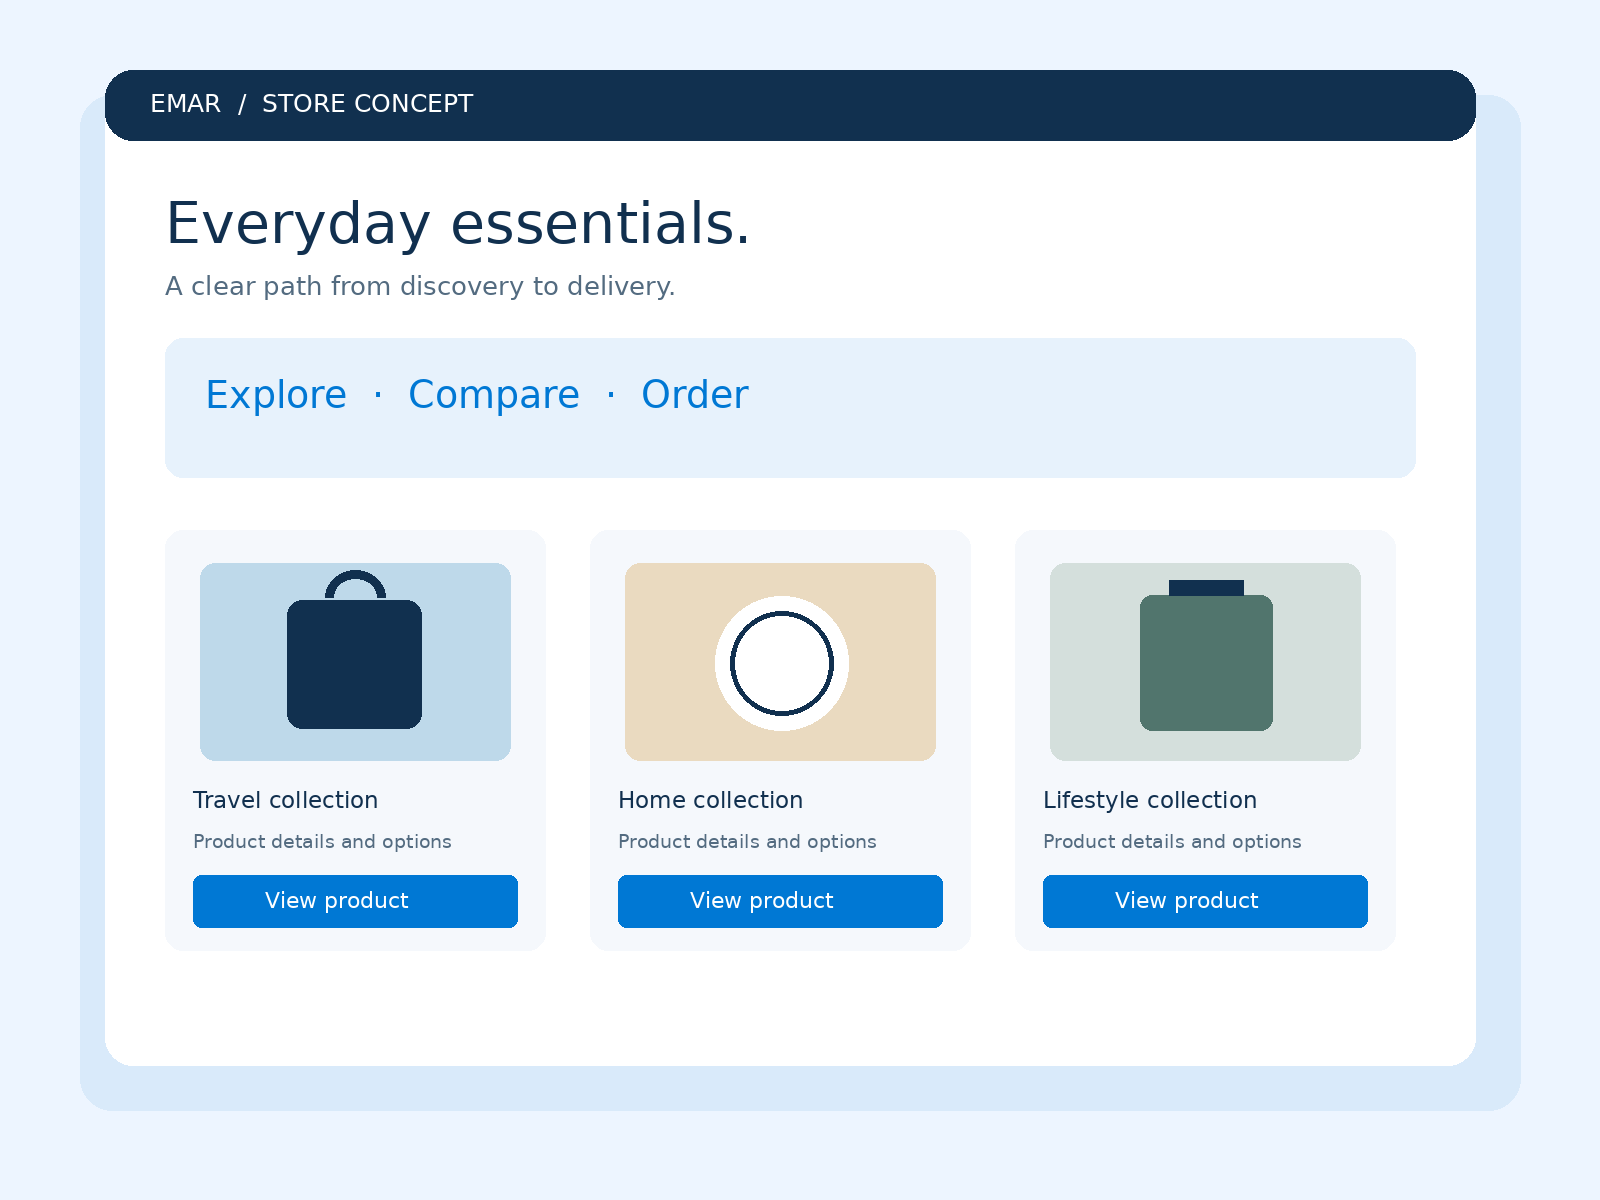This screenshot has height=1200, width=1600.
Task: Click STORE CONCEPT in the header breadcrumb
Action: 367,104
